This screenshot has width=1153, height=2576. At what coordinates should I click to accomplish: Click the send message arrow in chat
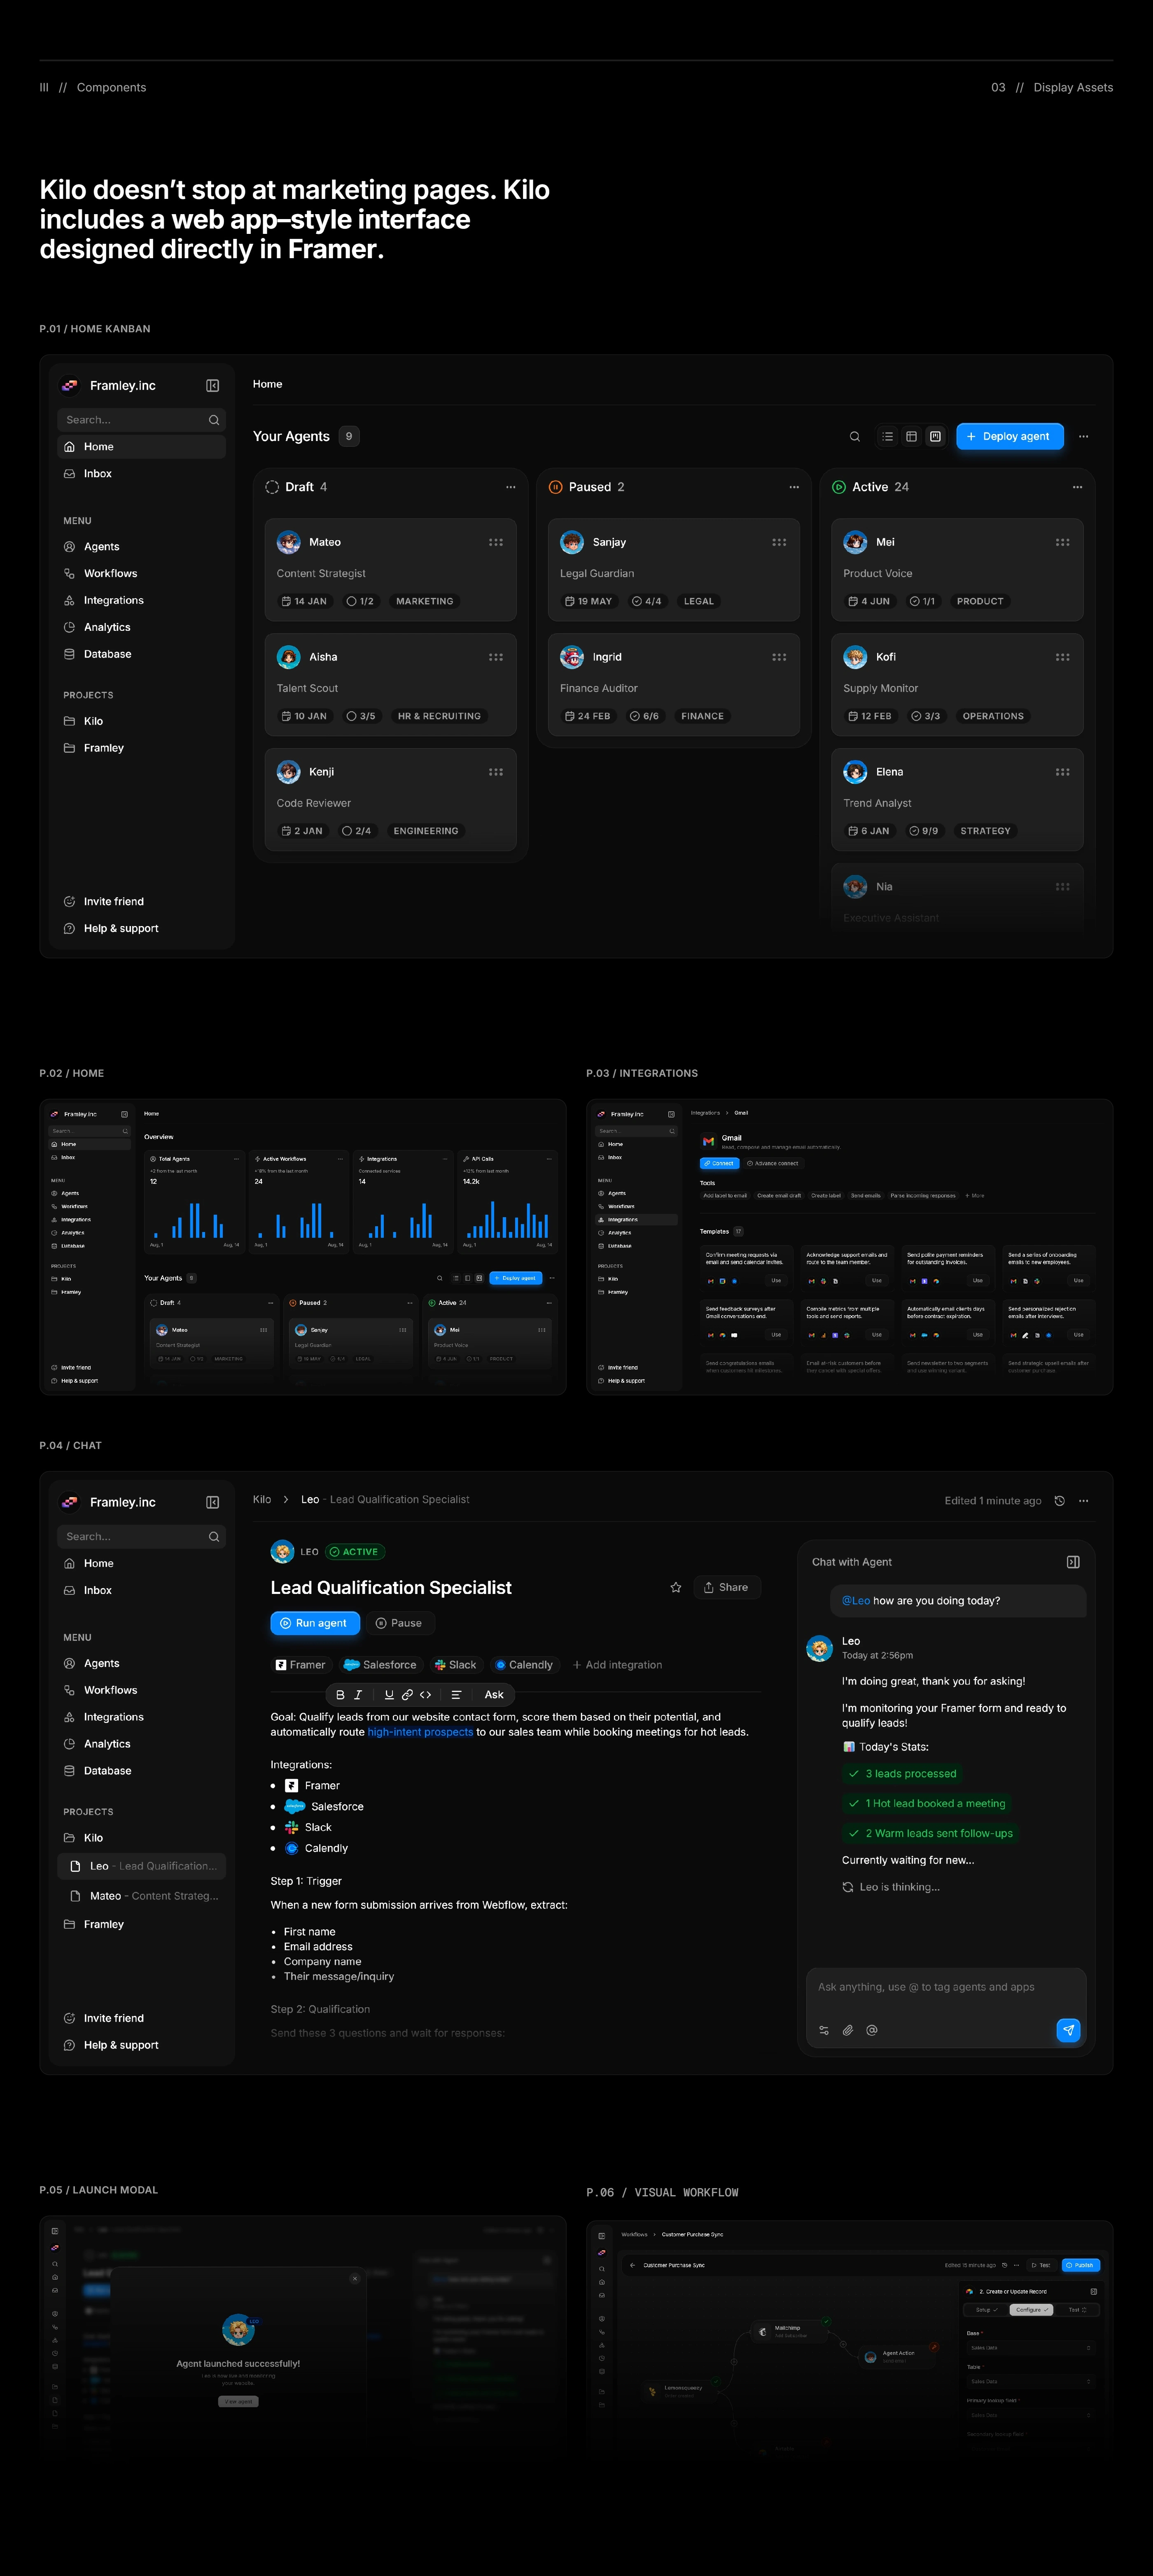point(1068,2030)
